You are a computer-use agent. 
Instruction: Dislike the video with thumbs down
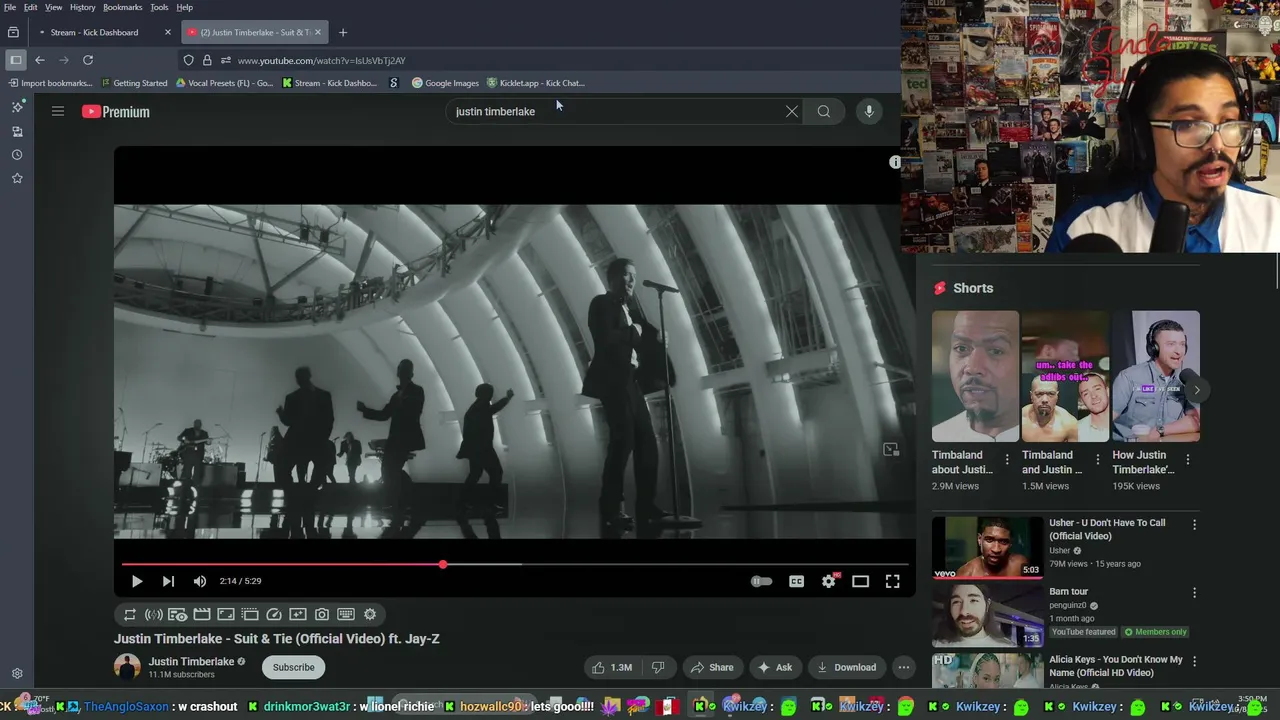(x=658, y=667)
